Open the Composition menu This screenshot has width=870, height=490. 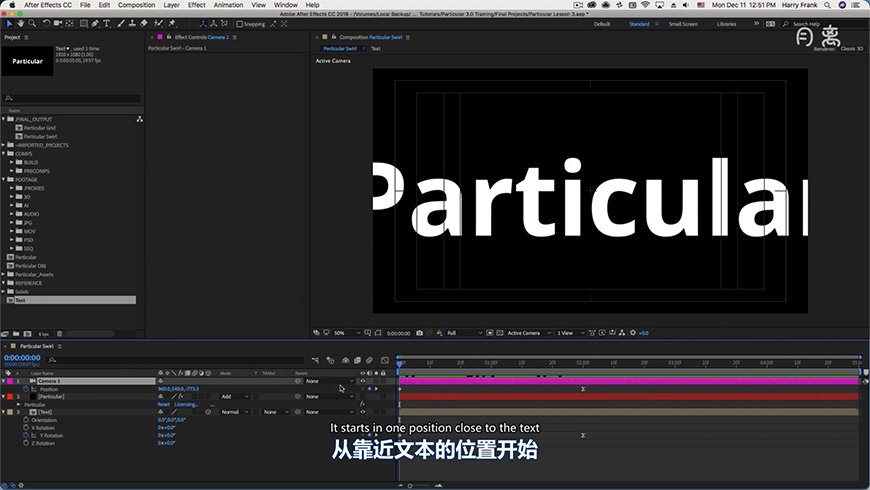136,5
